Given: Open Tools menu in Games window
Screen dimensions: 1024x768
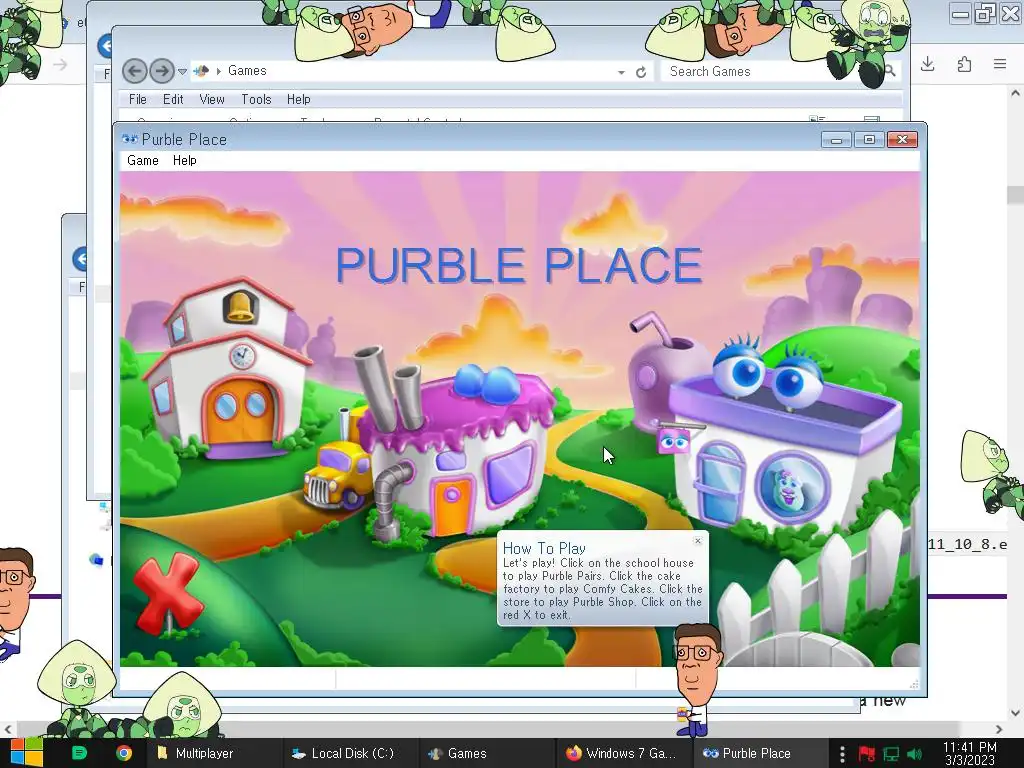Looking at the screenshot, I should (256, 99).
